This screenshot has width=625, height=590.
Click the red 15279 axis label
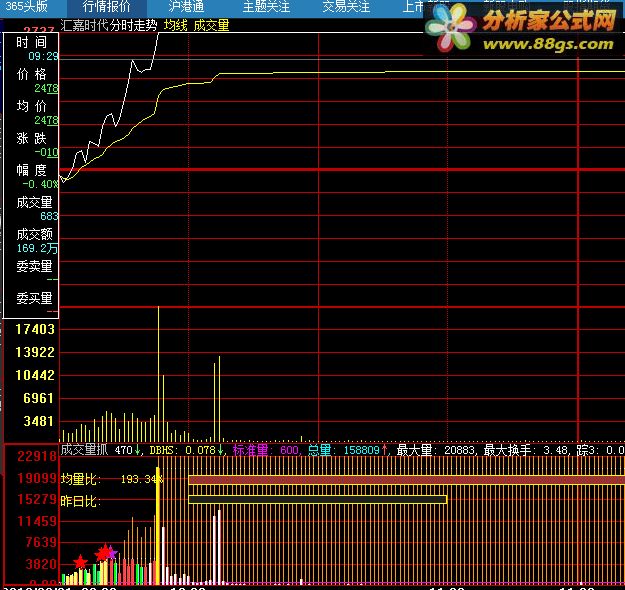click(x=37, y=499)
